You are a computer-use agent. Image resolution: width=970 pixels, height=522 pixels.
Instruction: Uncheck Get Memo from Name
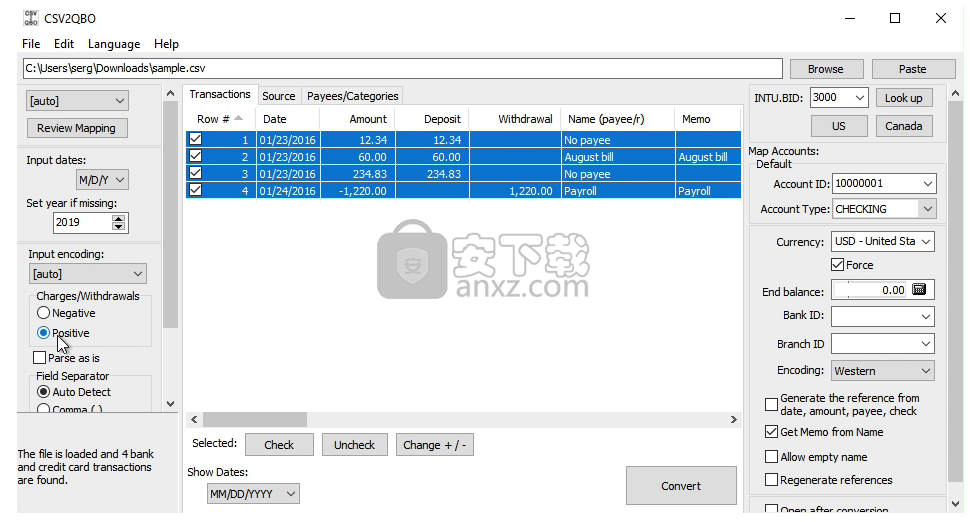[x=771, y=432]
